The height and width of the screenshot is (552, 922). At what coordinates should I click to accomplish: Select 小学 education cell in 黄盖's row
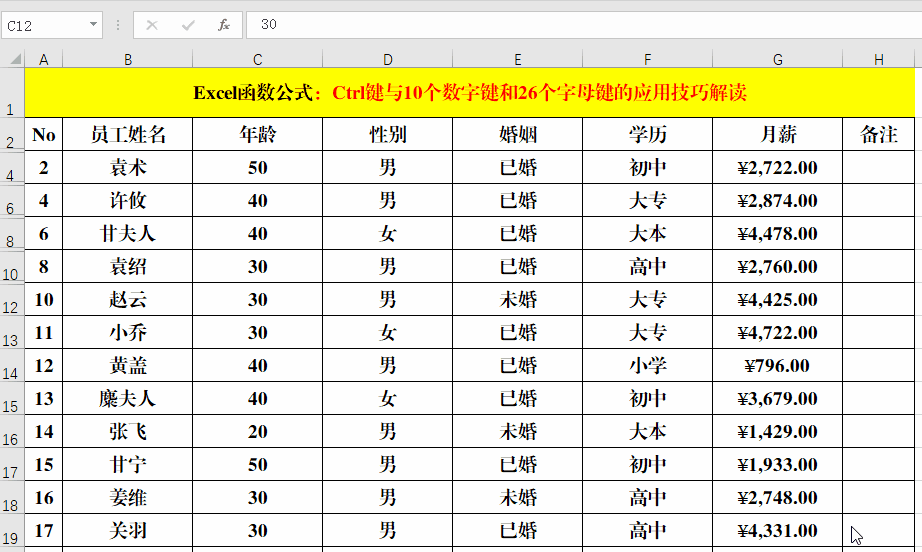coord(647,365)
